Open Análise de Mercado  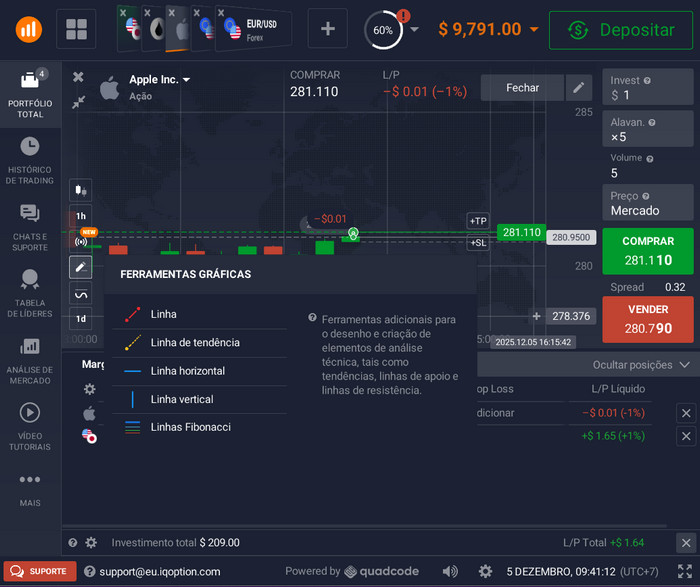(x=30, y=361)
